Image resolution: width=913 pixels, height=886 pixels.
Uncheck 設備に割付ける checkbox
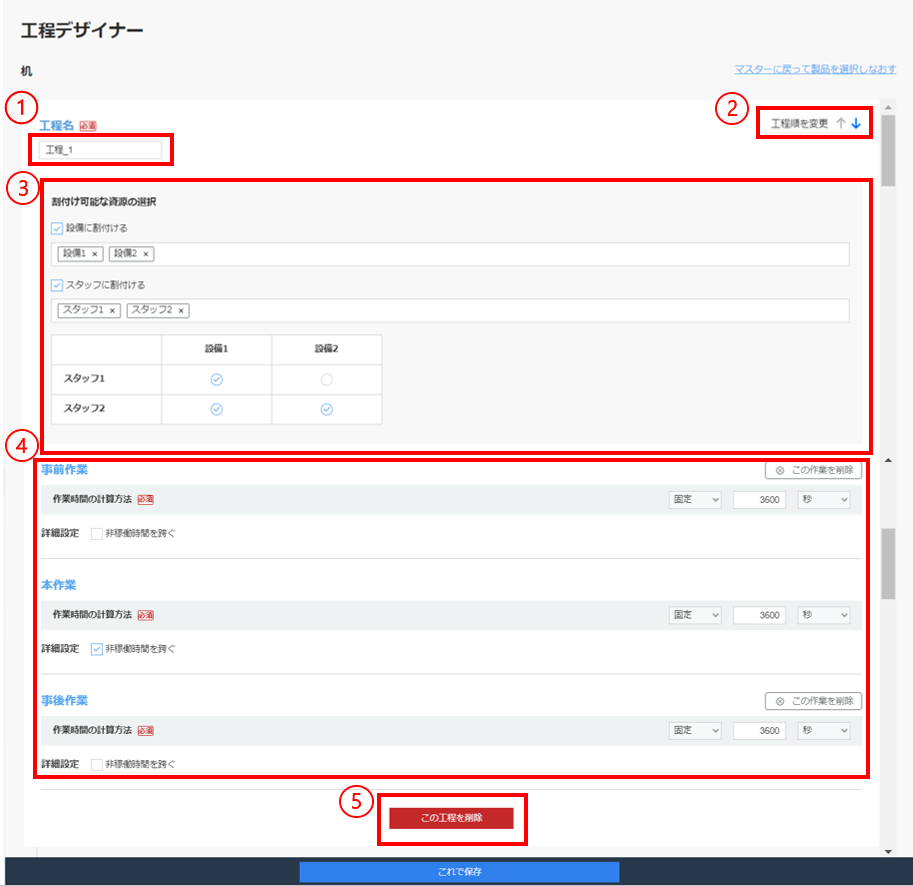coord(56,228)
